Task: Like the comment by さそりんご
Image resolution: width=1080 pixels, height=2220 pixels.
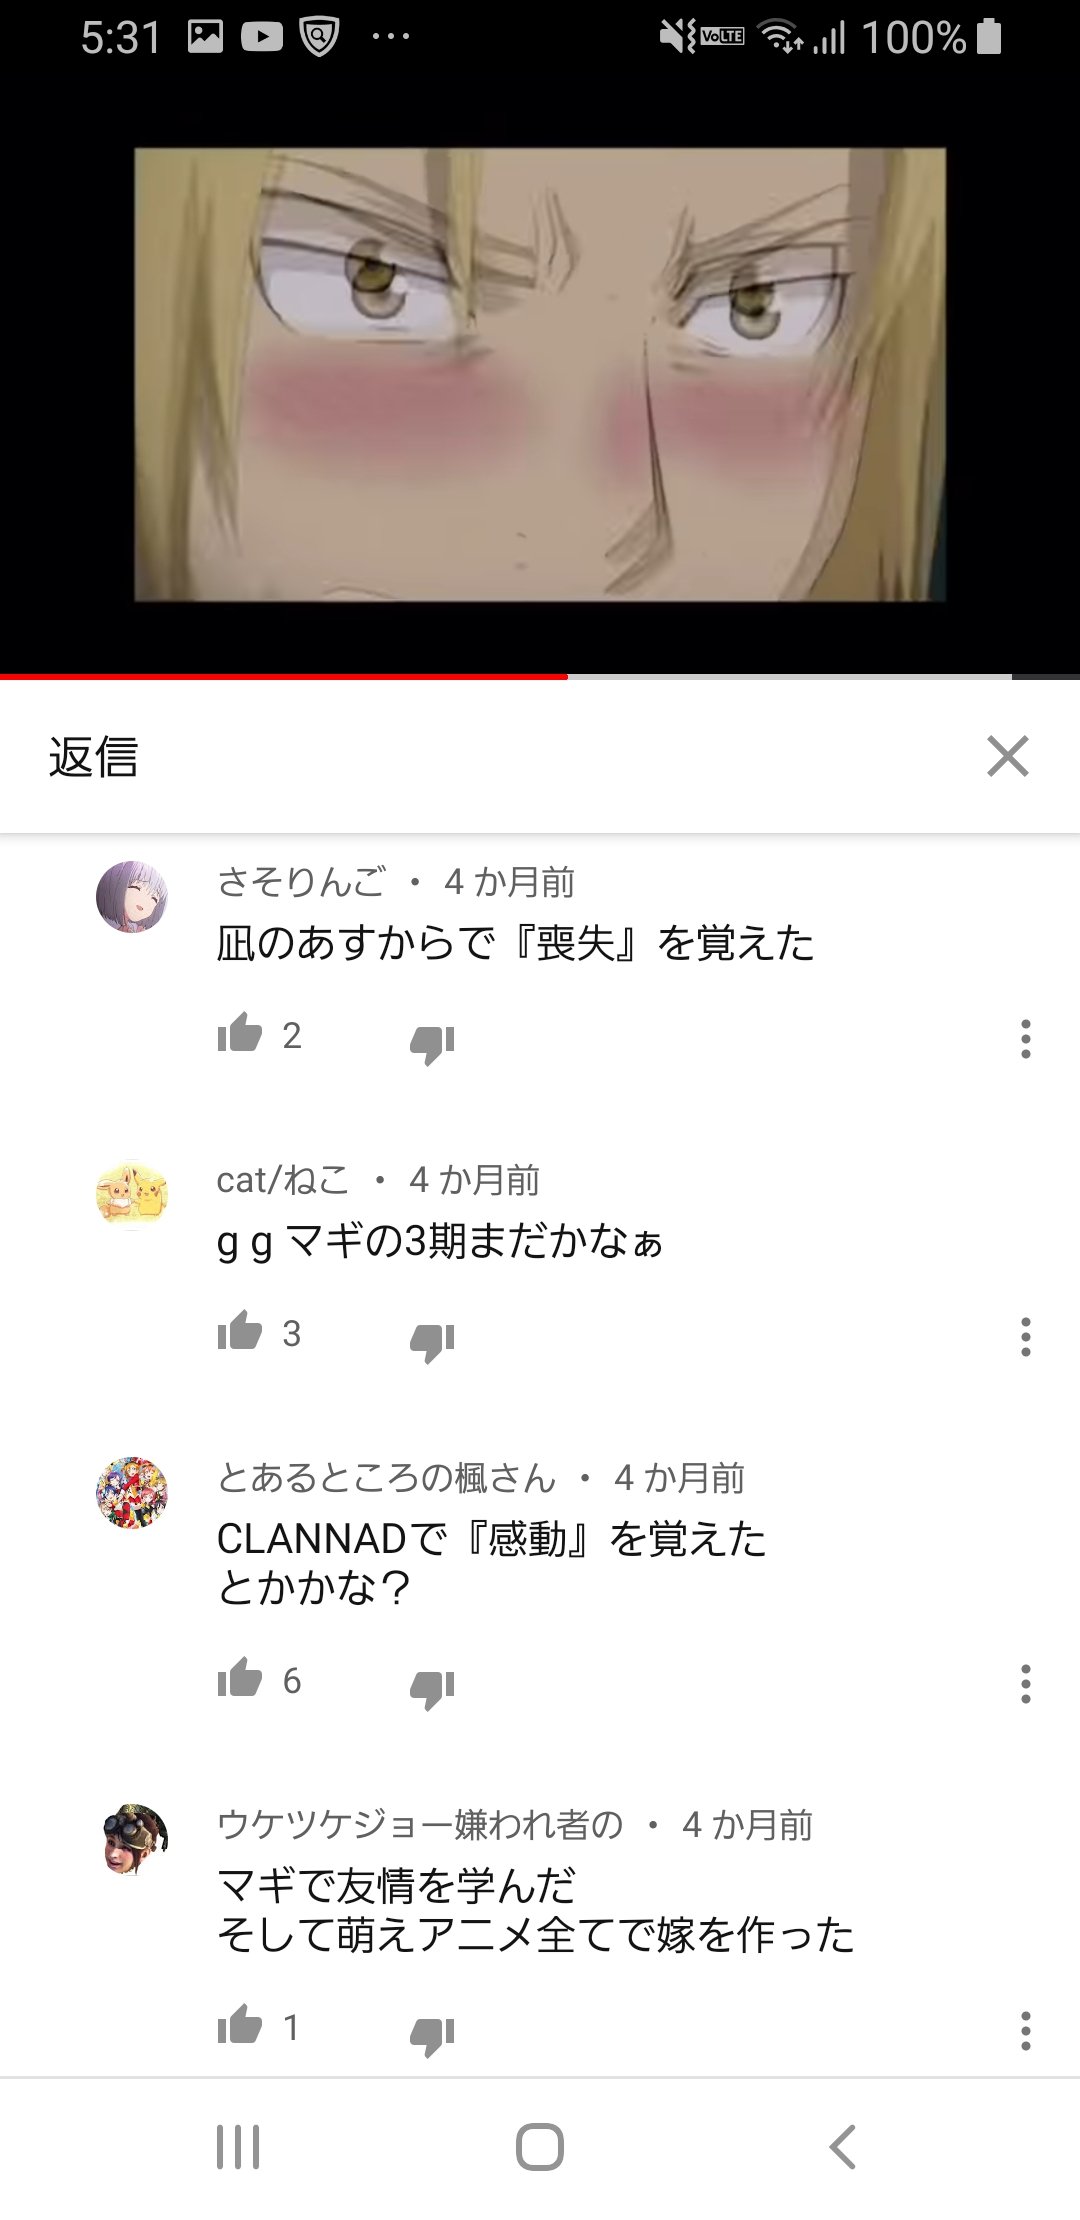Action: (239, 1033)
